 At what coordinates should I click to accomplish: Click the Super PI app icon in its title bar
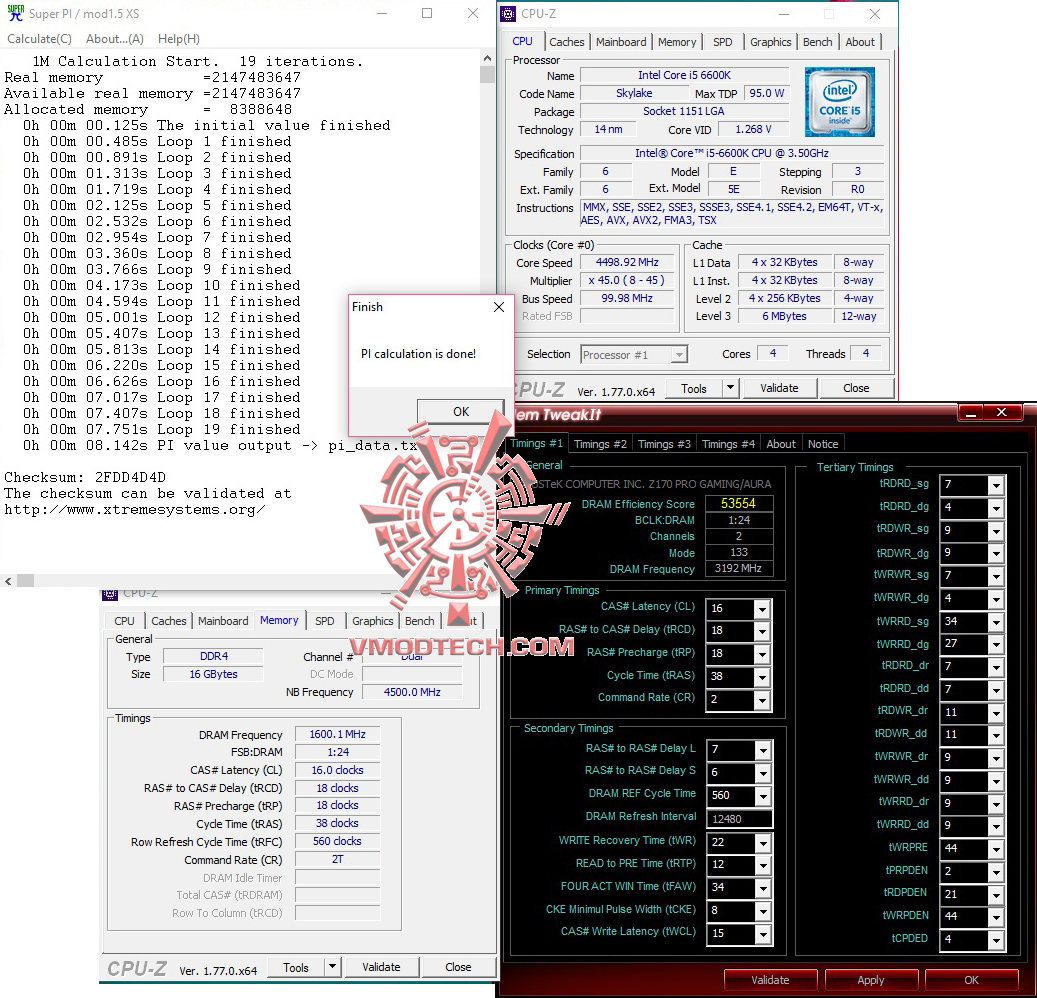15,13
